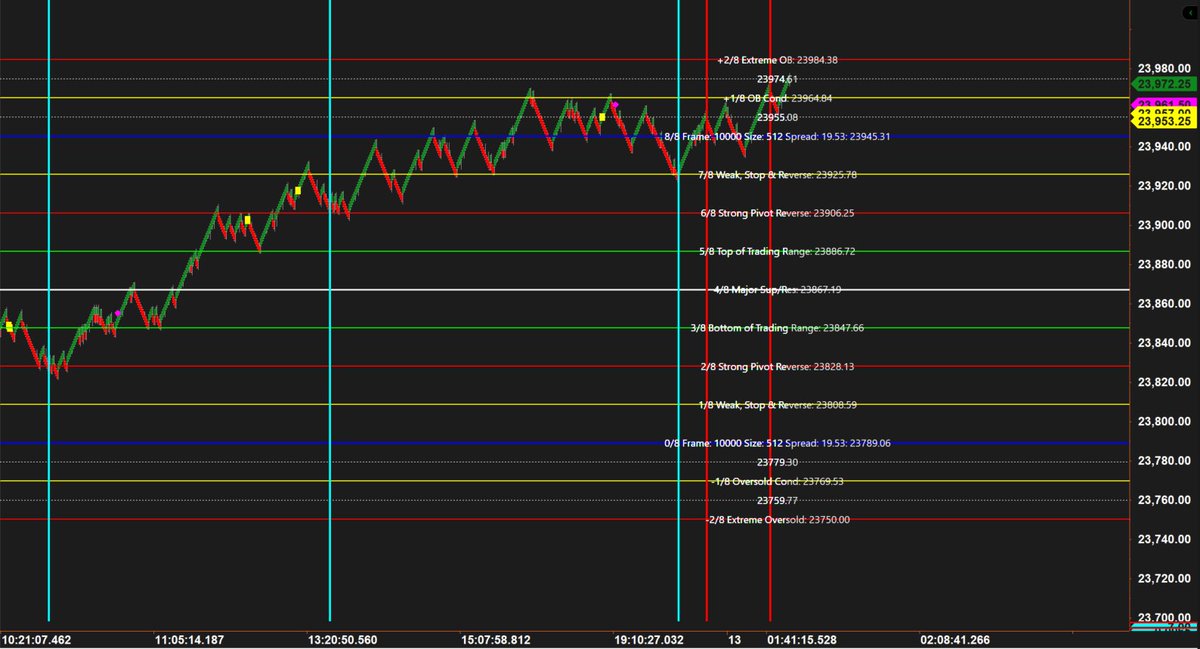The width and height of the screenshot is (1200, 649).
Task: Click the yellow 23,953.25 price tag
Action: click(1162, 121)
